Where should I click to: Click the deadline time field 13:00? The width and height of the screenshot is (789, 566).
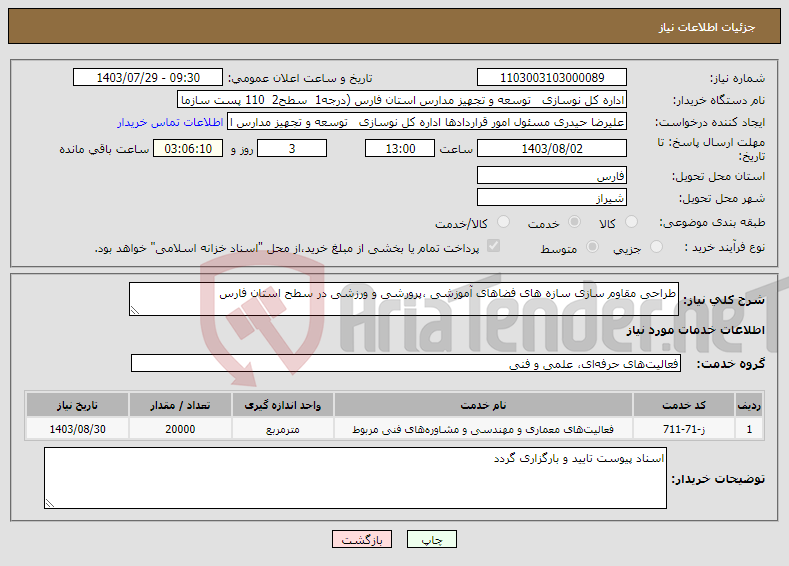click(400, 148)
